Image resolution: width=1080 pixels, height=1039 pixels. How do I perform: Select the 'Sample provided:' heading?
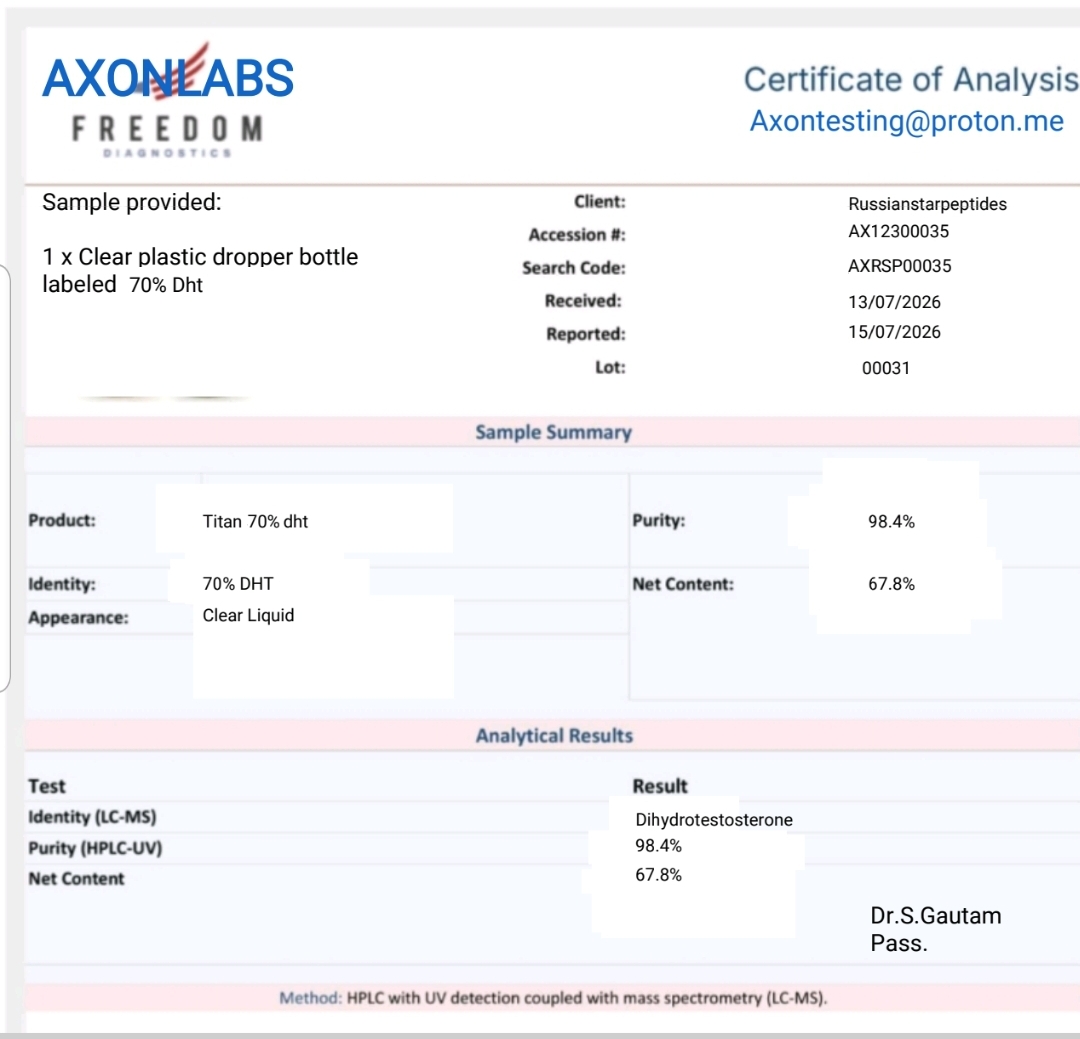pos(132,202)
